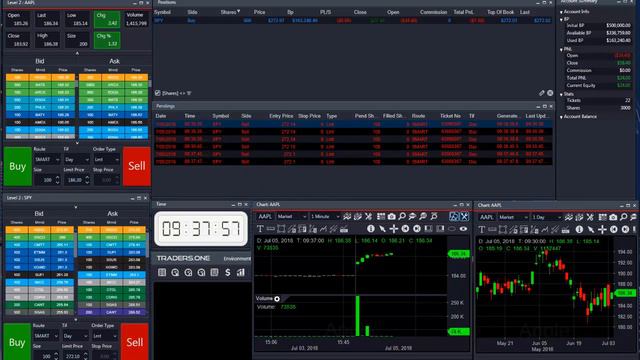The image size is (640, 360).
Task: Open the Route dropdown in SPY Level 2
Action: coord(46,336)
